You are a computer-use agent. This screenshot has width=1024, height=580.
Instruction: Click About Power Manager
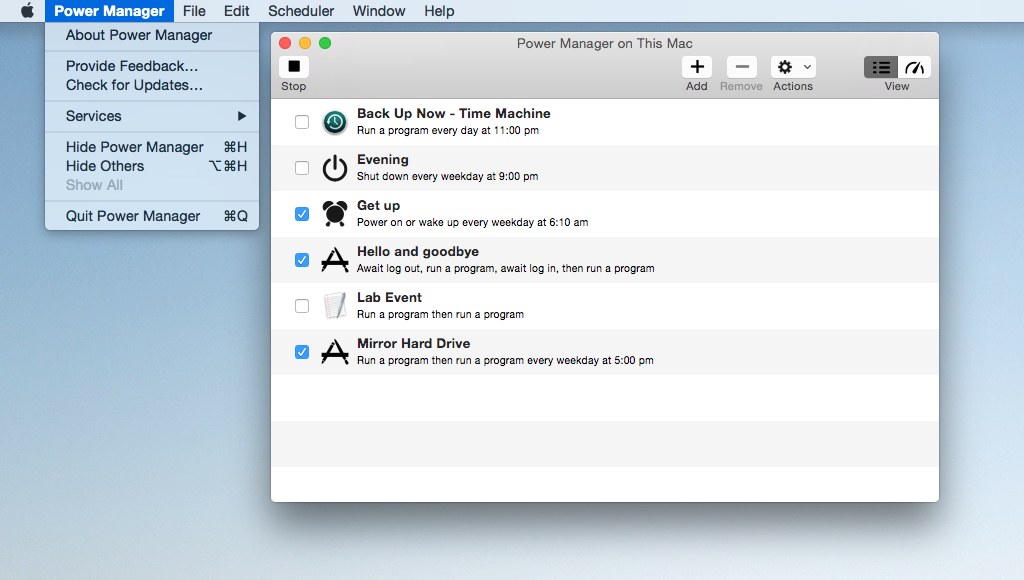coord(139,35)
